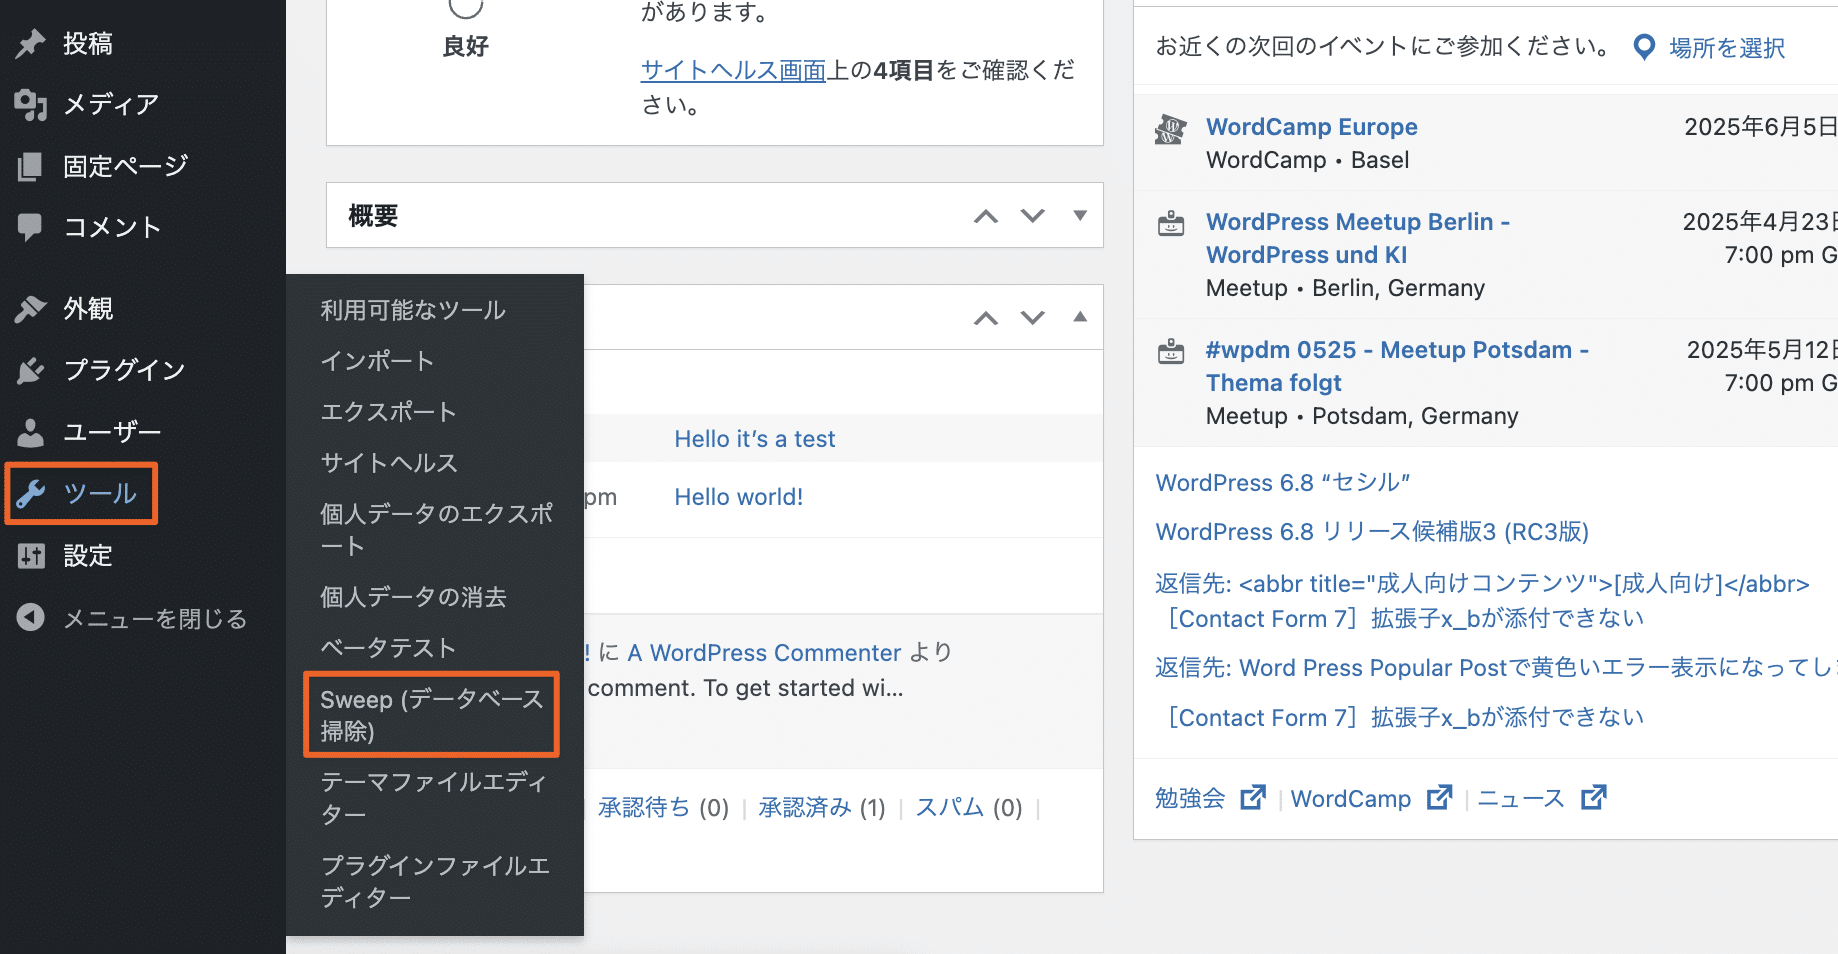1838x954 pixels.
Task: Click the 外観 paintbrush icon
Action: pos(31,309)
